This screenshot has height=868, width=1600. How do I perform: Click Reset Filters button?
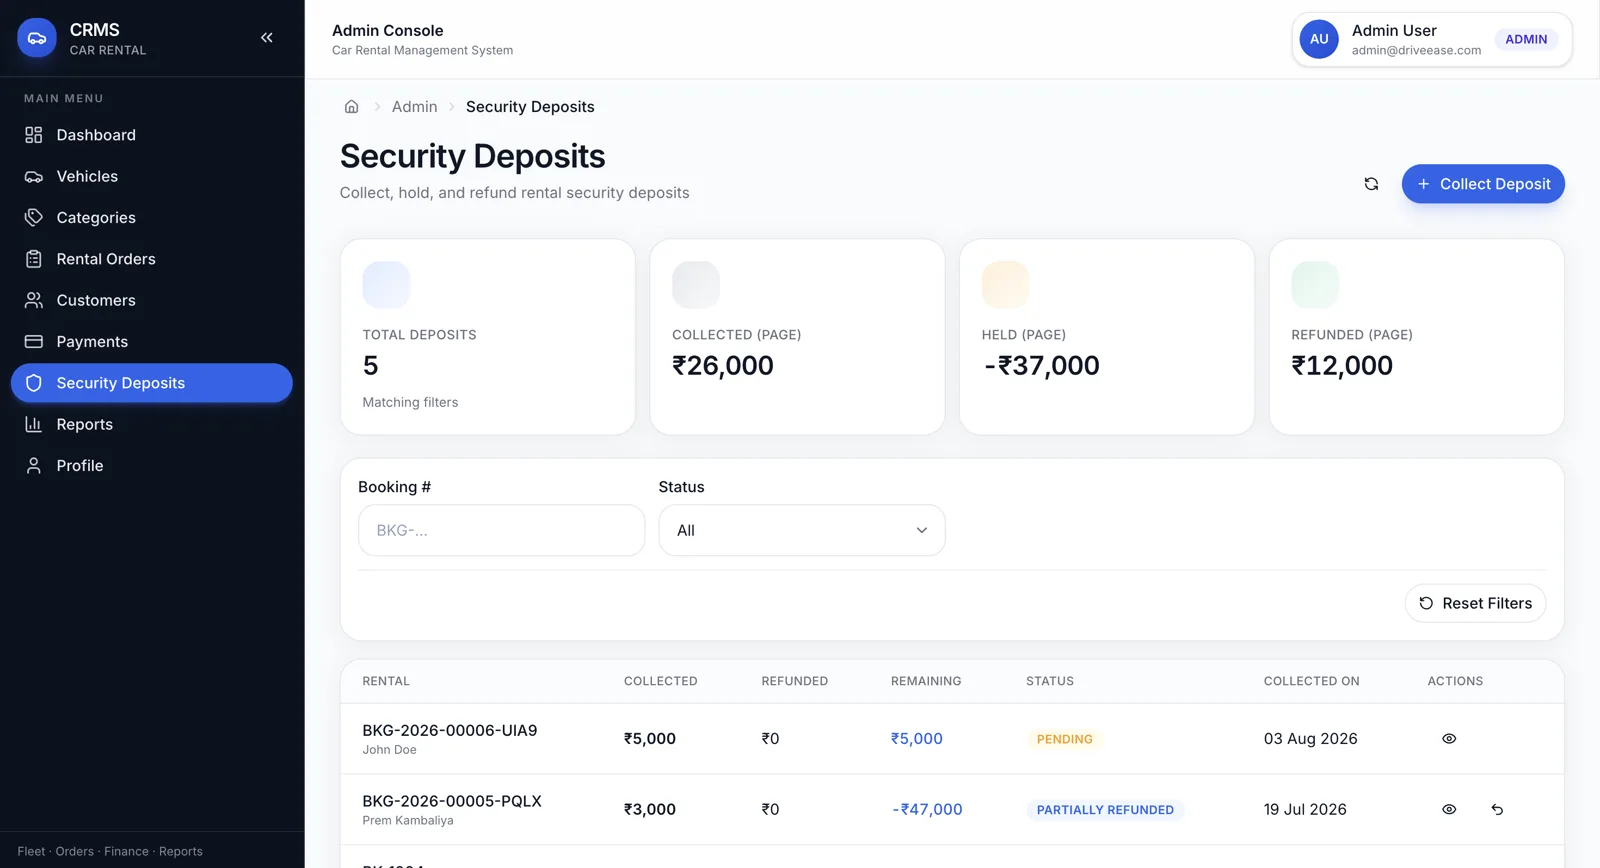(1475, 603)
